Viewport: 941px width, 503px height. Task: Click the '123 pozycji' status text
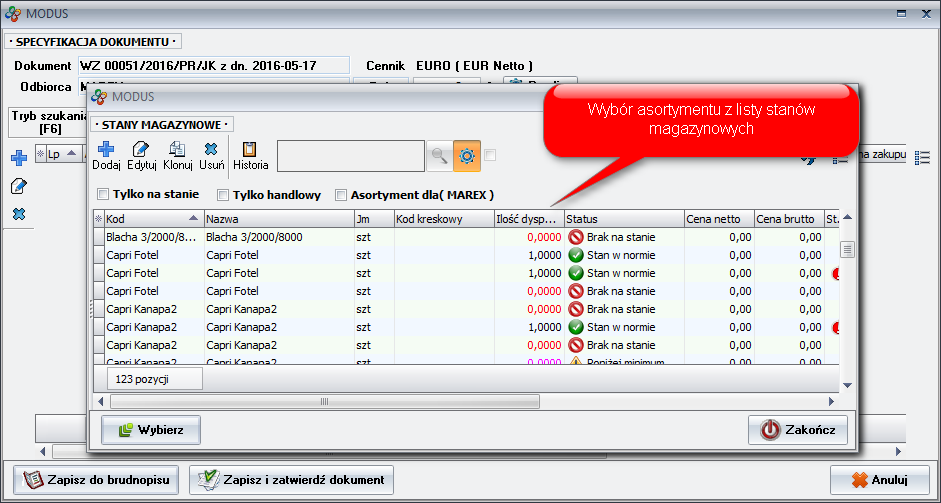pyautogui.click(x=142, y=379)
